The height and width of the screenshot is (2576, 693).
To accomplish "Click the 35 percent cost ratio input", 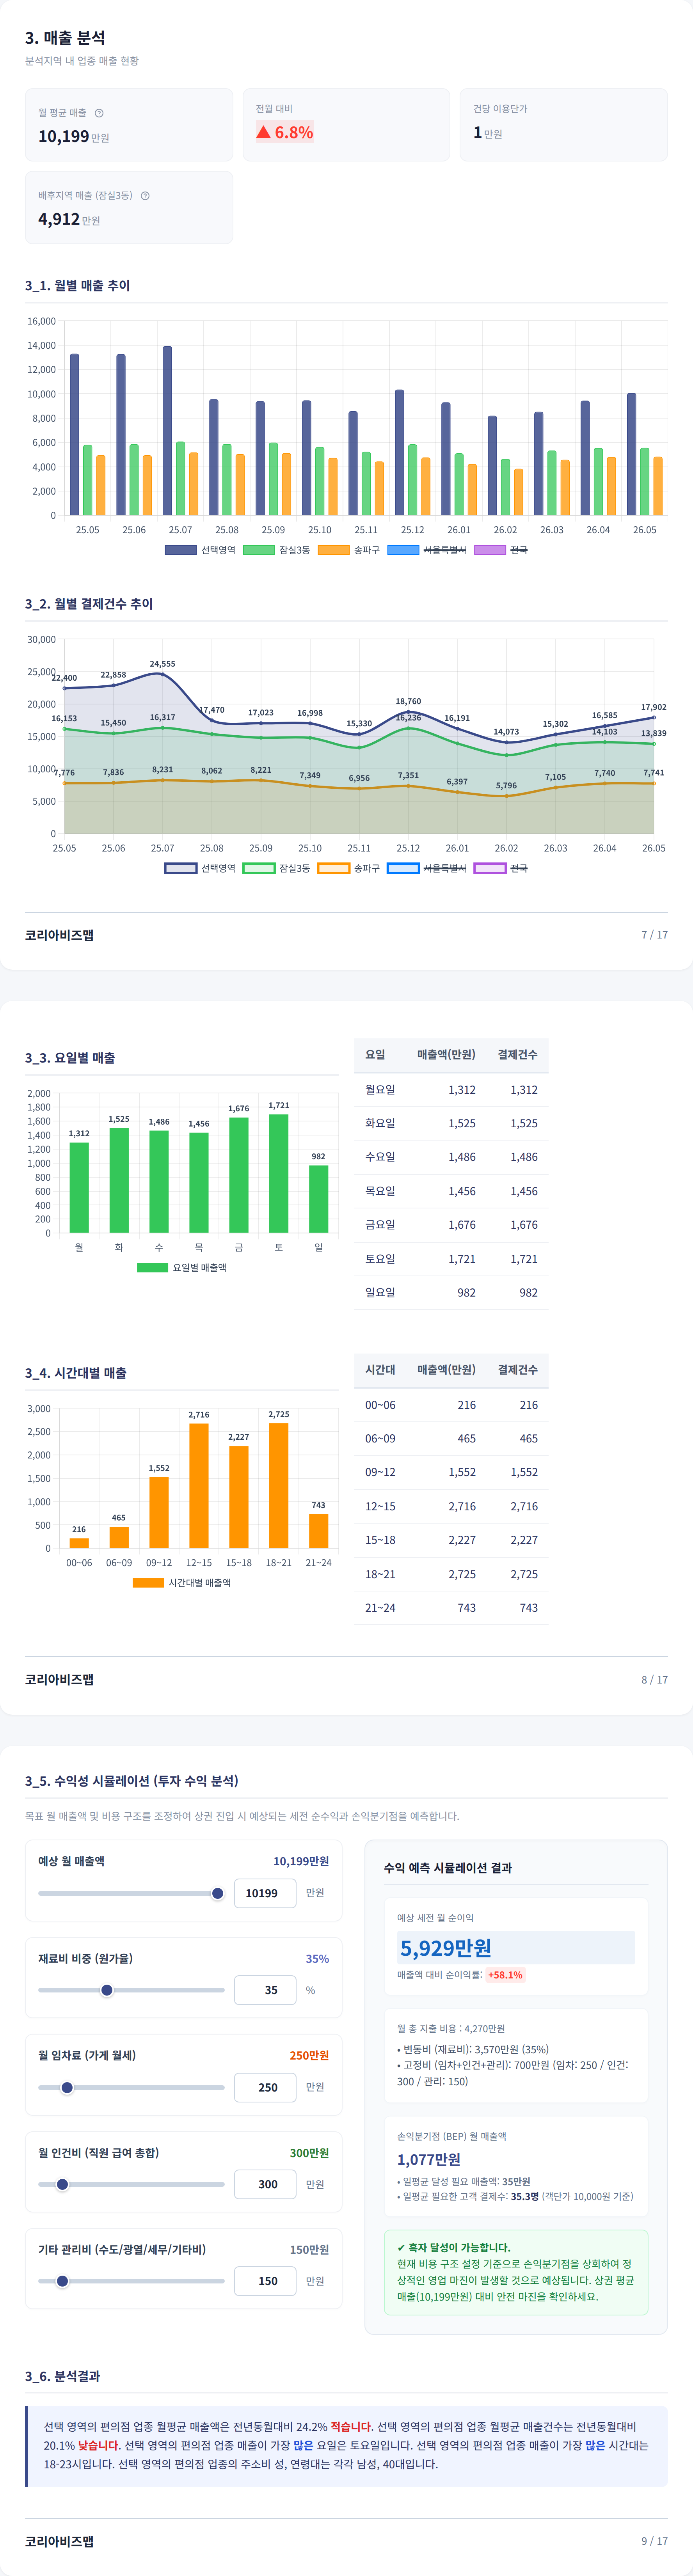I will click(x=265, y=1990).
